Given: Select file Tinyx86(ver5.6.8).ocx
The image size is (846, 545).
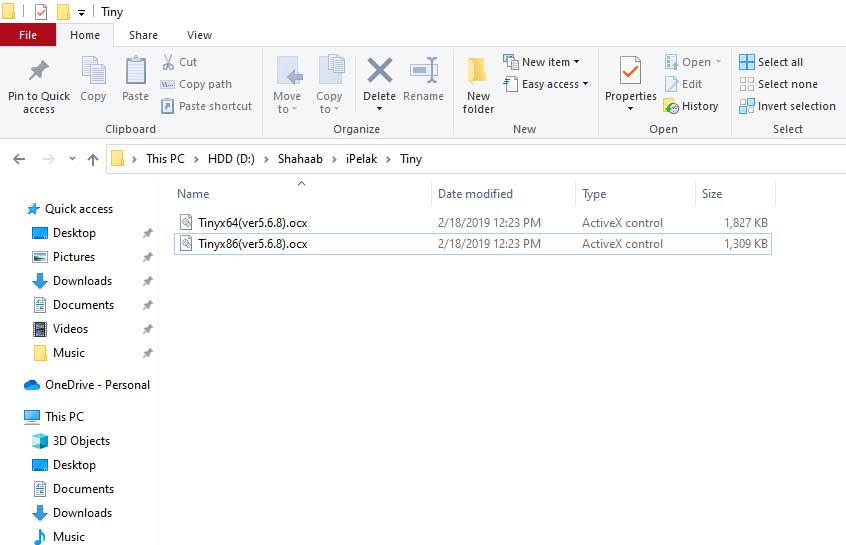Looking at the screenshot, I should tap(473, 243).
